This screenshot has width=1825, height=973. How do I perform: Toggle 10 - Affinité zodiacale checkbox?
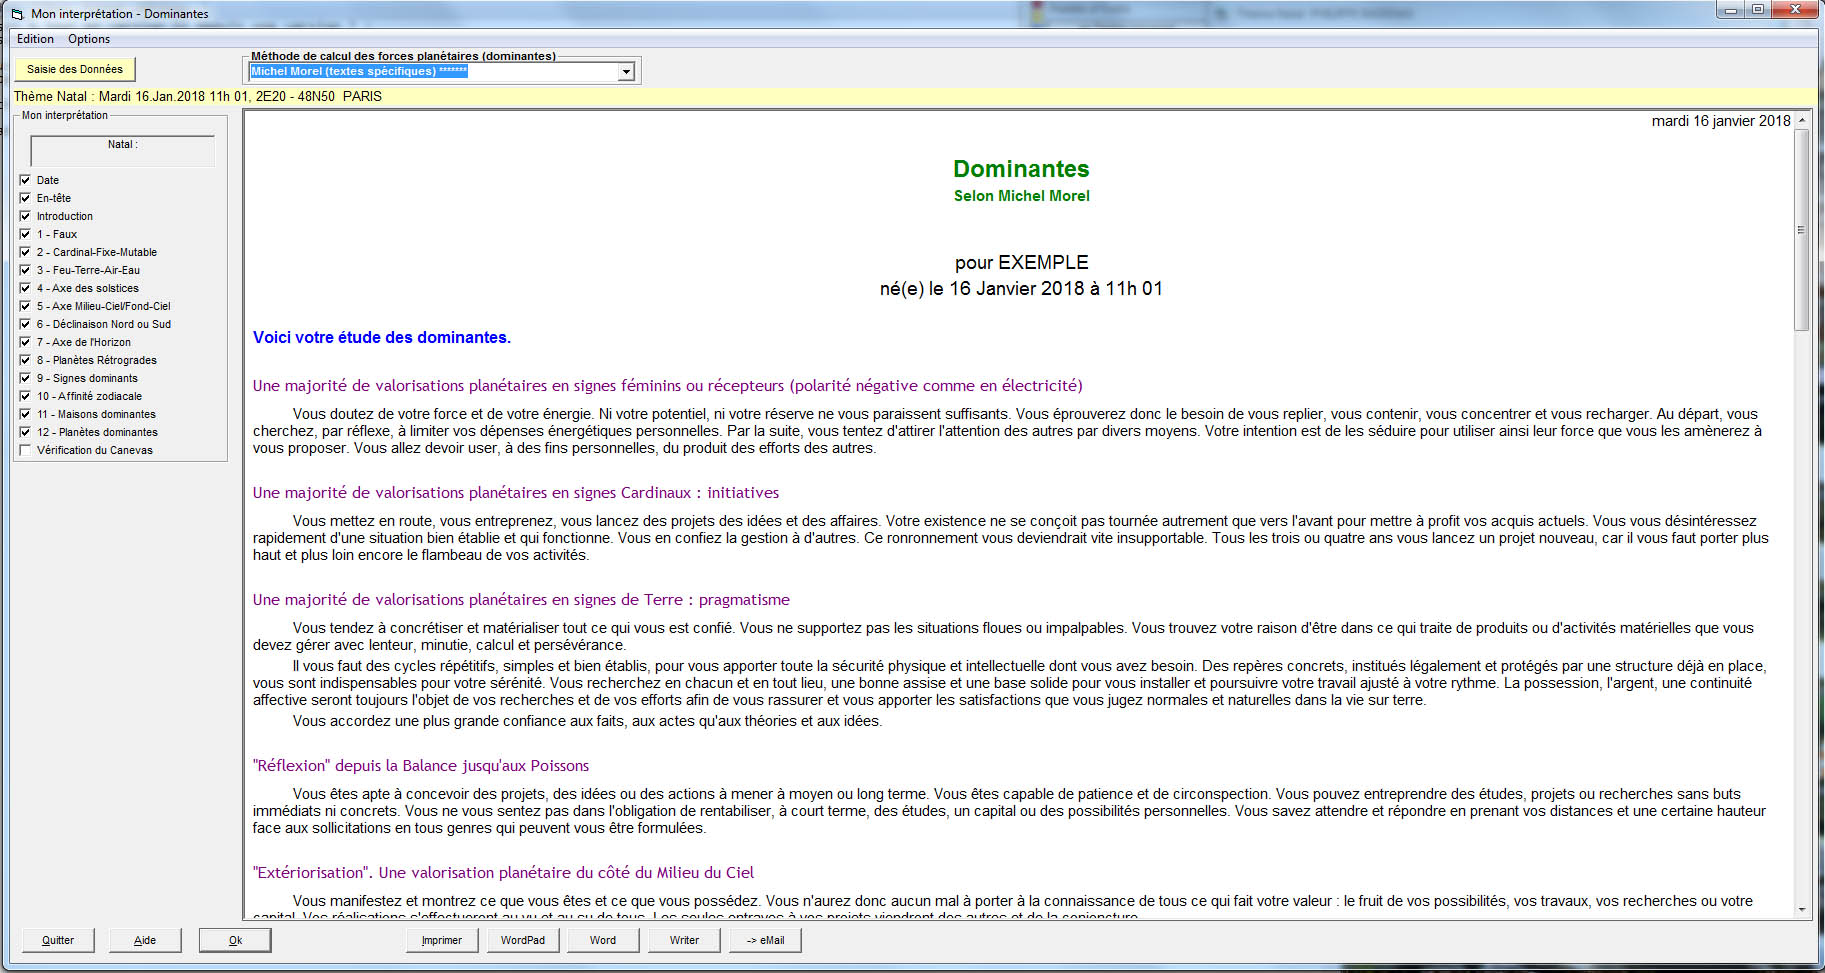pyautogui.click(x=25, y=396)
